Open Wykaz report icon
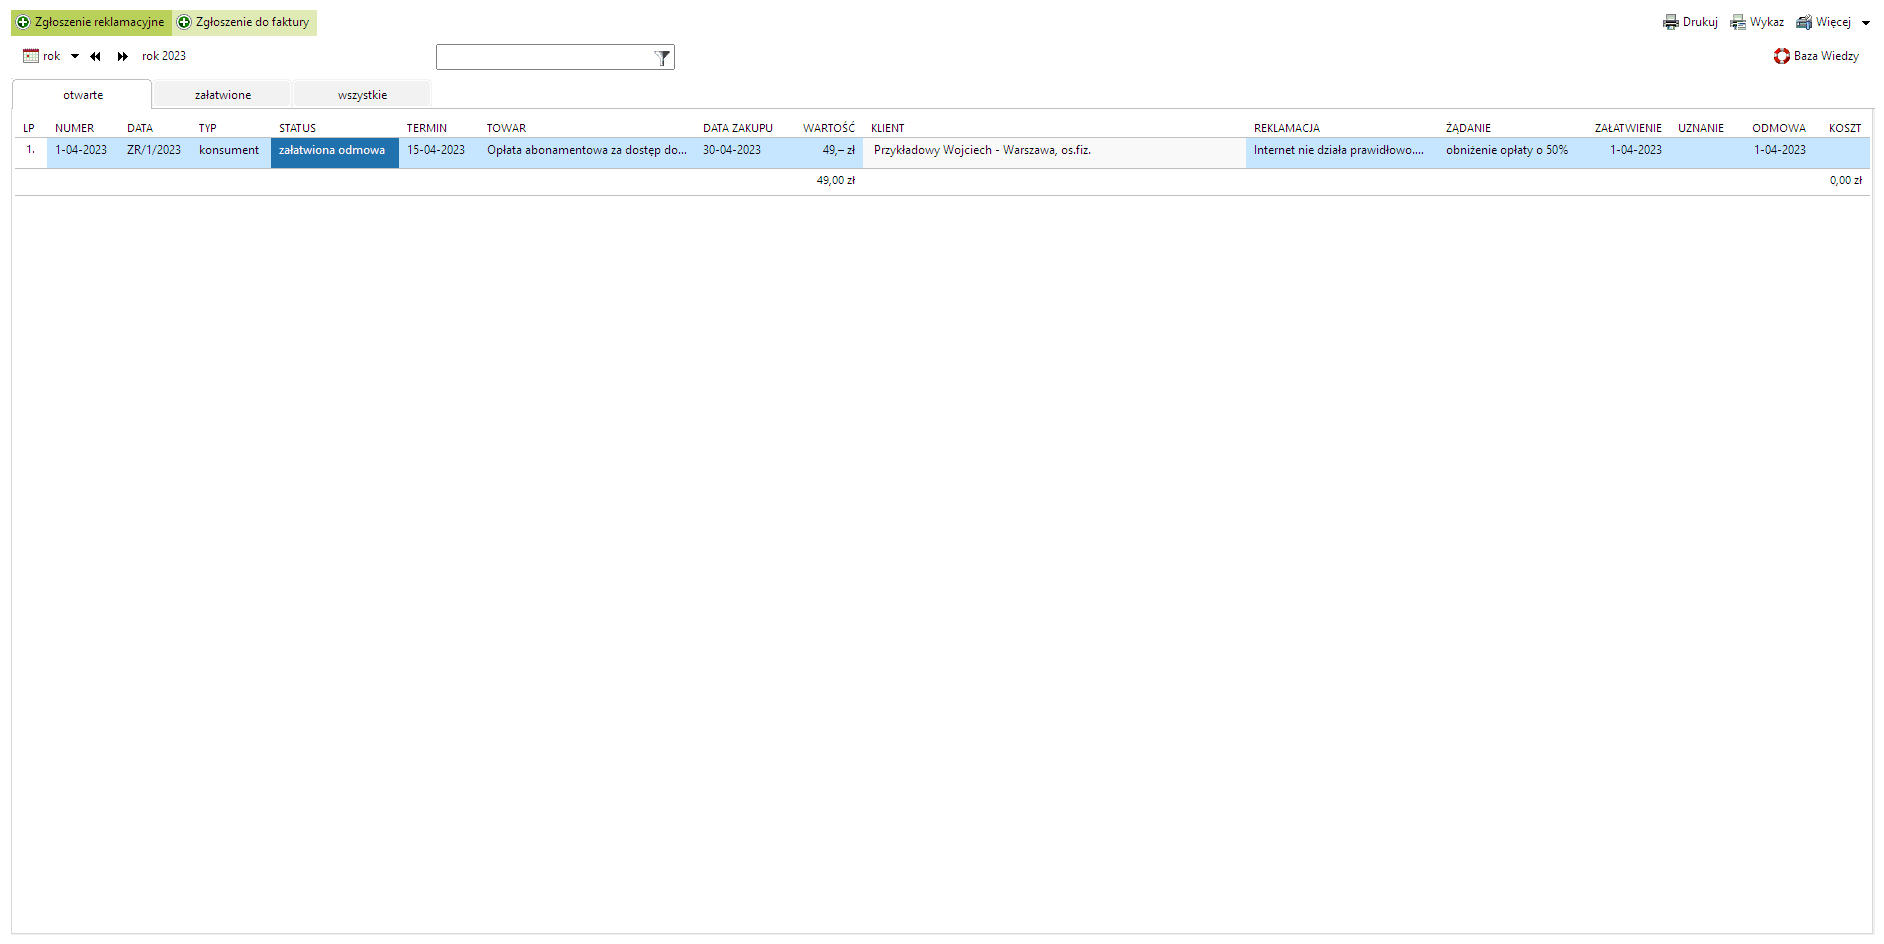The image size is (1884, 944). click(1738, 22)
